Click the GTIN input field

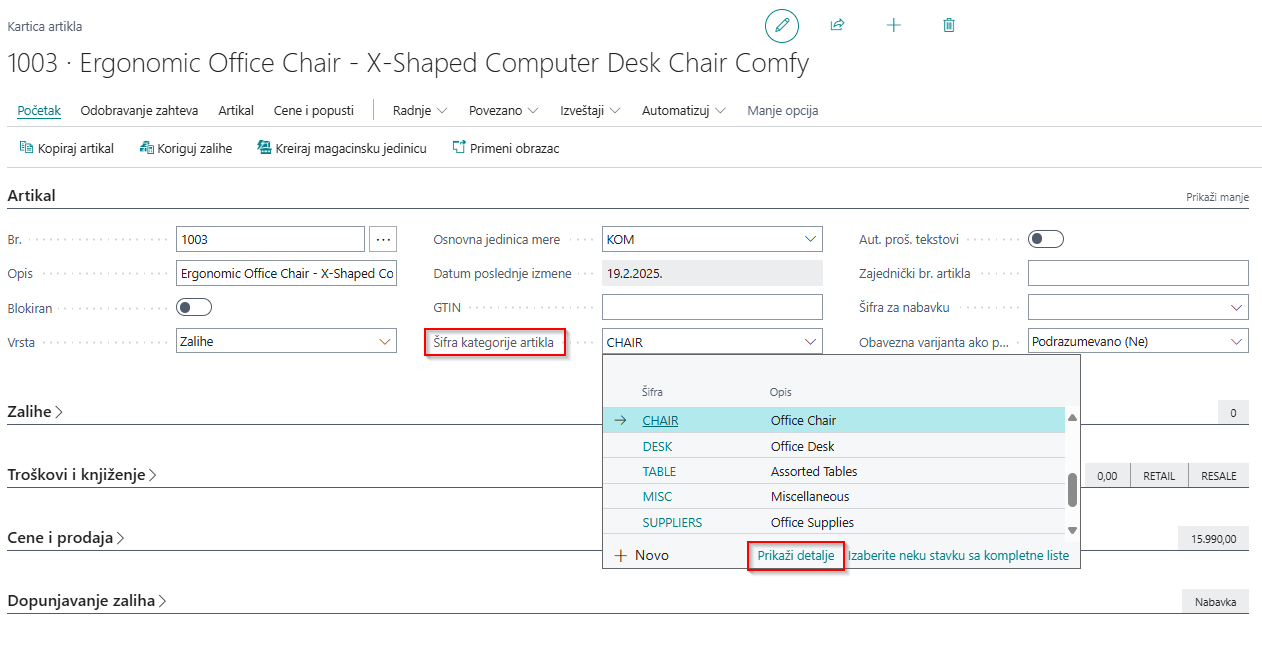712,307
